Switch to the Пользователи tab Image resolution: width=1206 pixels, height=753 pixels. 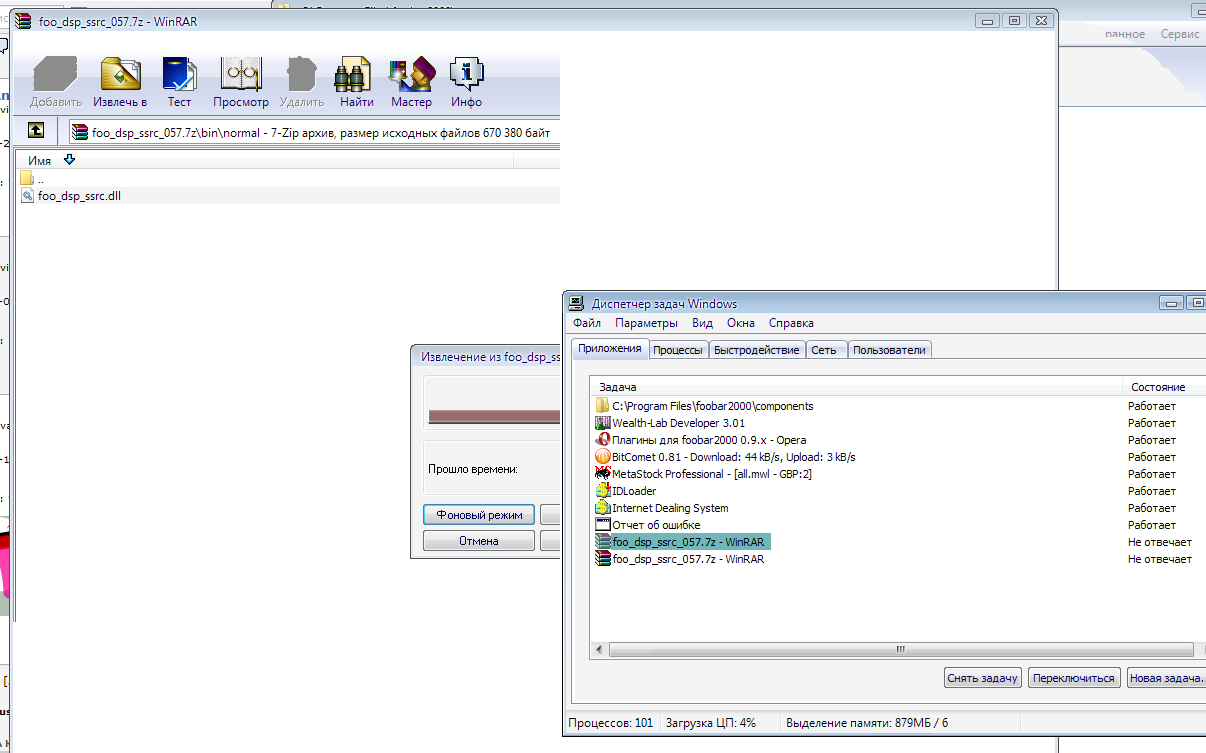tap(889, 350)
